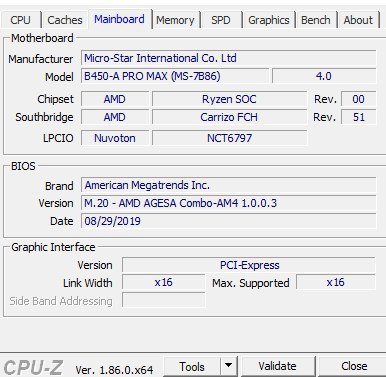
Task: Switch to the CPU tab
Action: (x=21, y=20)
